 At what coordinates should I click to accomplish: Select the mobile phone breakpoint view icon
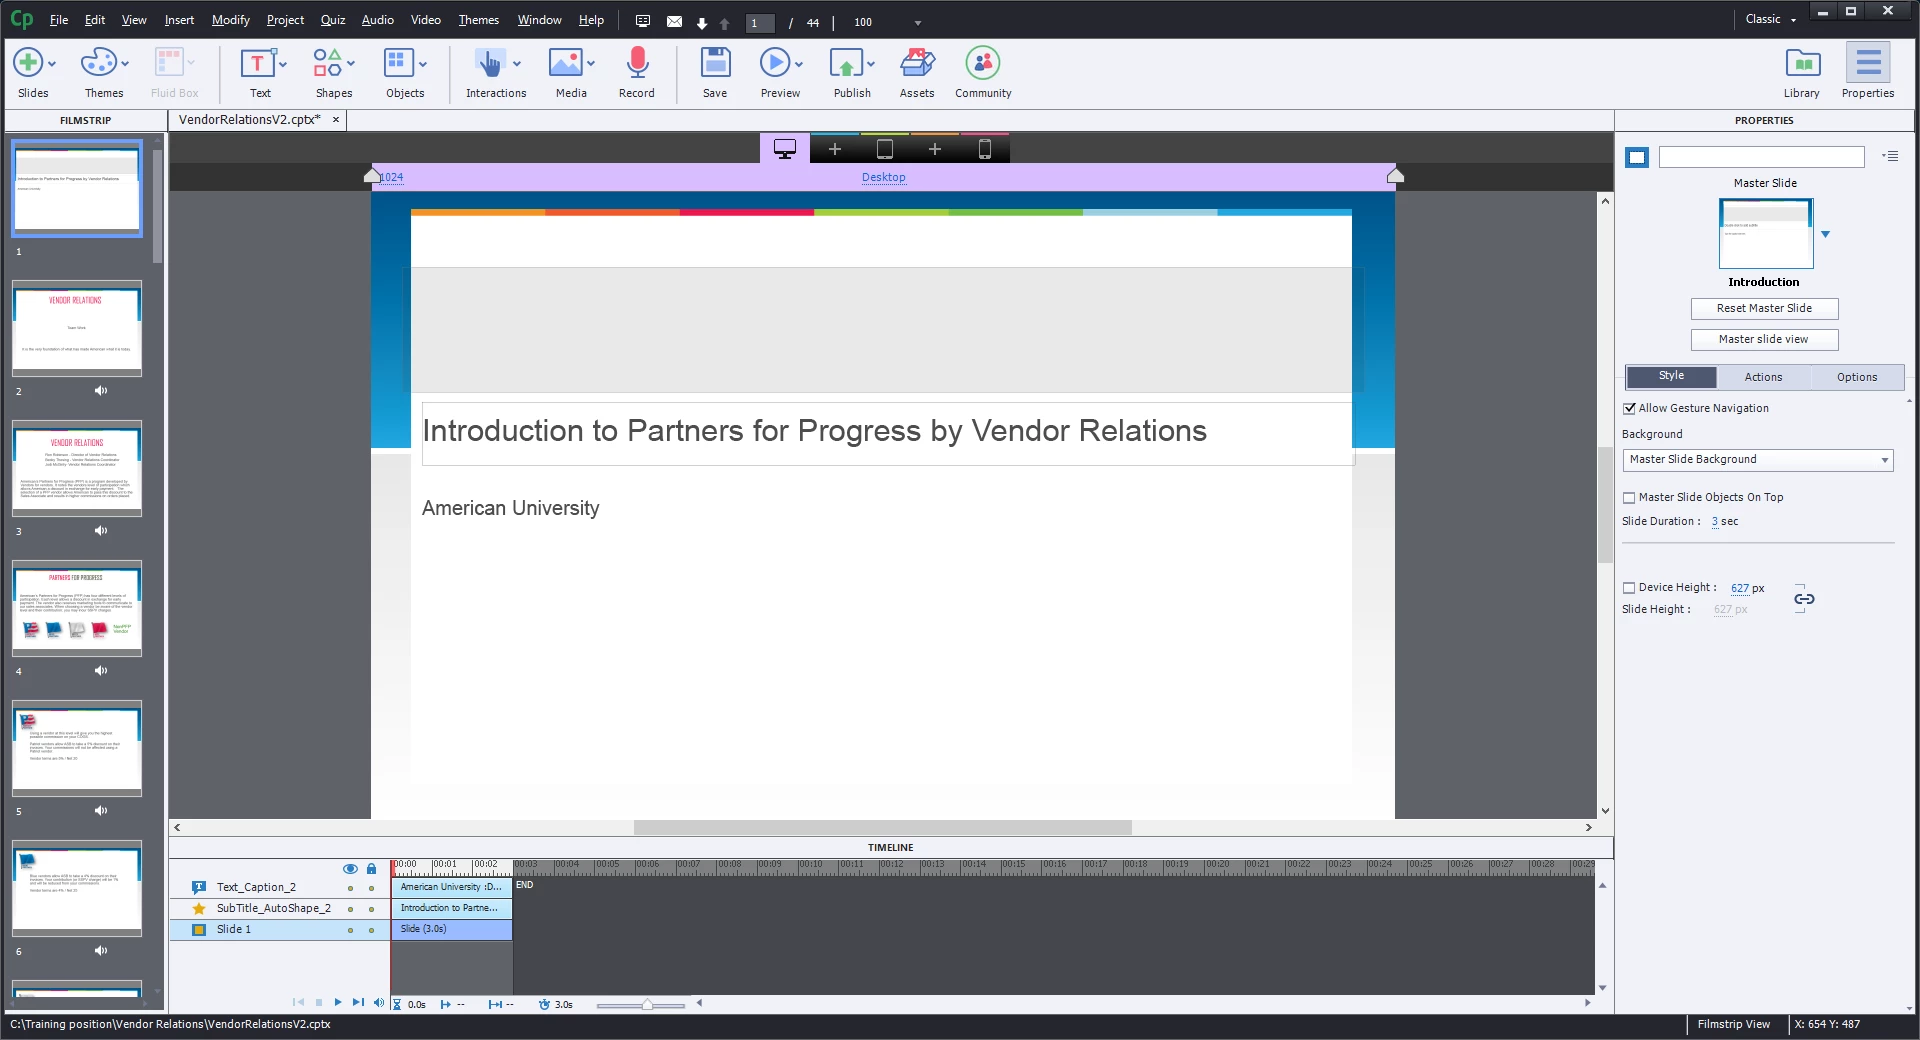tap(985, 149)
